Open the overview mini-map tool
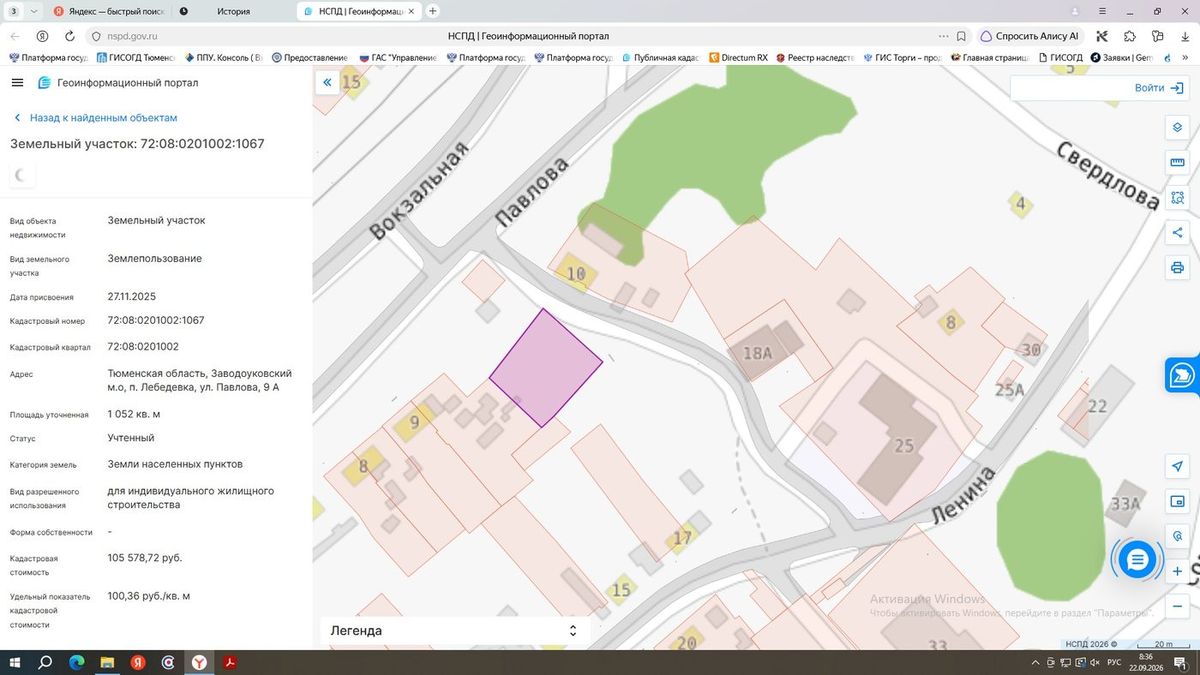 point(1177,502)
